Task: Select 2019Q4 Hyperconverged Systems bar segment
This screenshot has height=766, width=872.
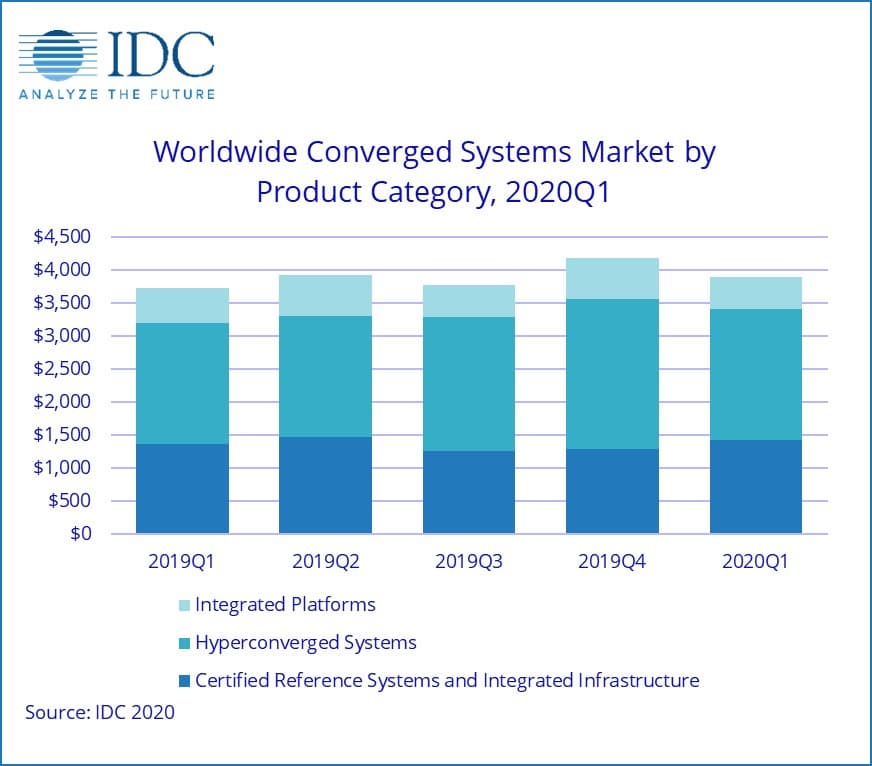Action: tap(612, 374)
